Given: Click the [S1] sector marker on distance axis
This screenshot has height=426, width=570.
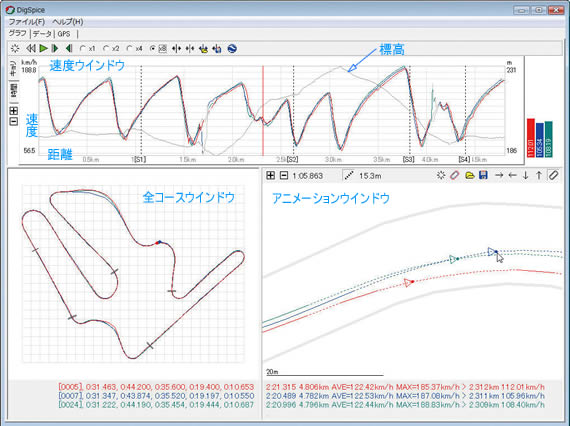Looking at the screenshot, I should click(x=139, y=159).
